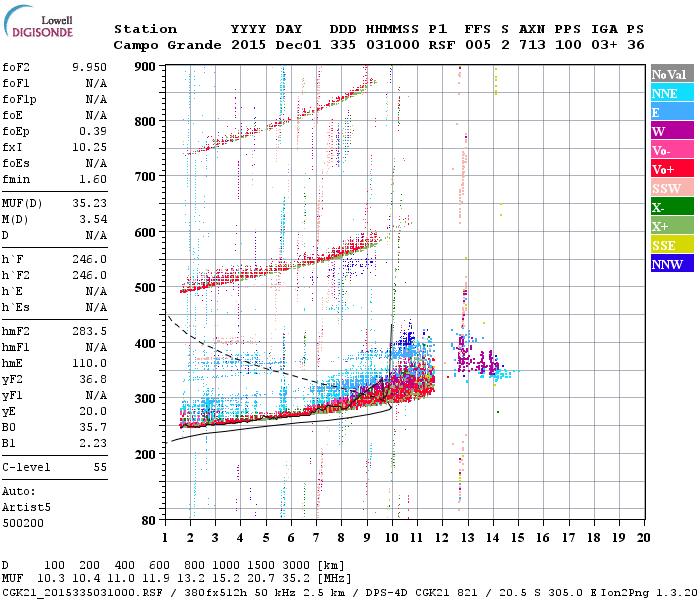Click the AXN value 713

[x=532, y=45]
